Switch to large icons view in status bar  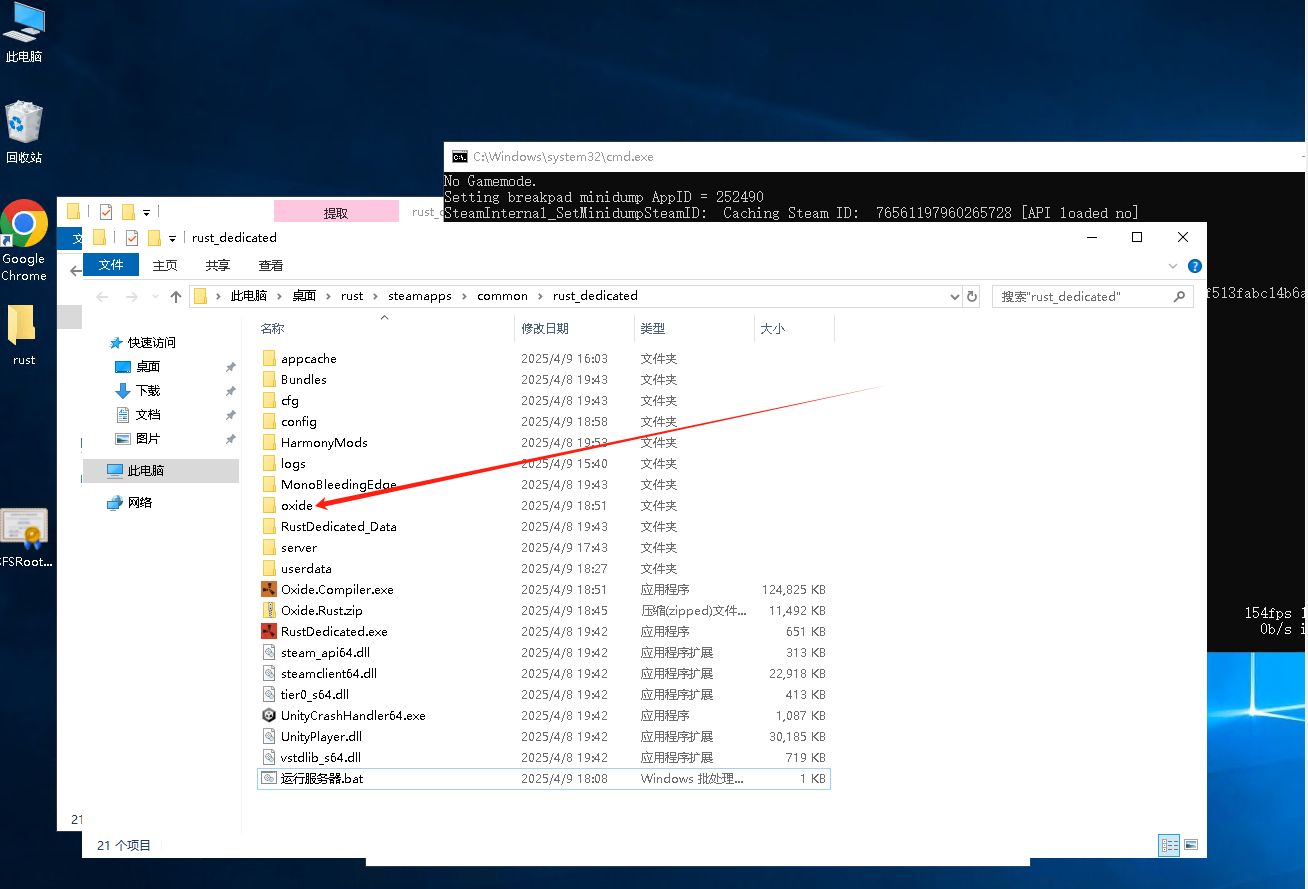tap(1190, 845)
